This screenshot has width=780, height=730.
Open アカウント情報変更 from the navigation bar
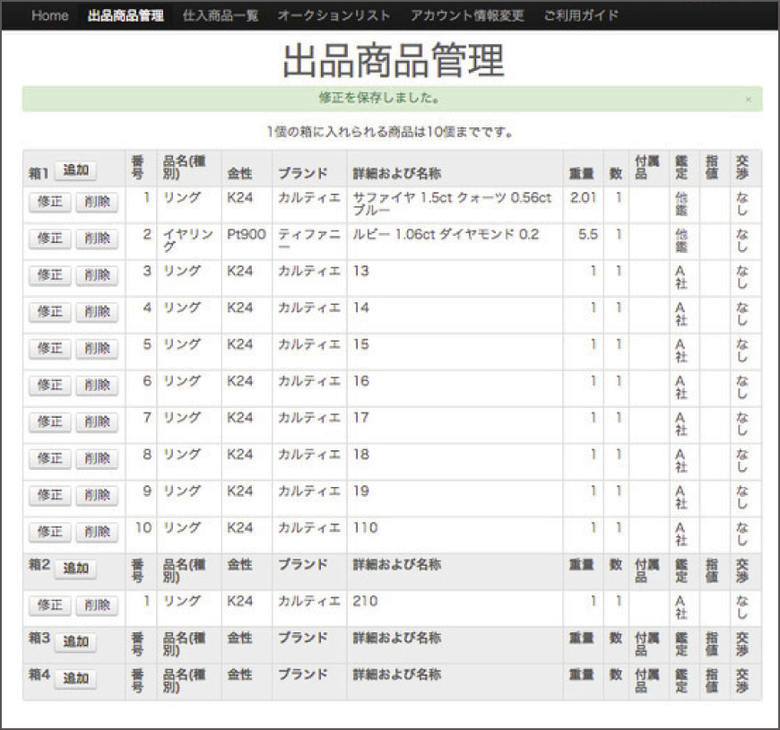click(467, 15)
